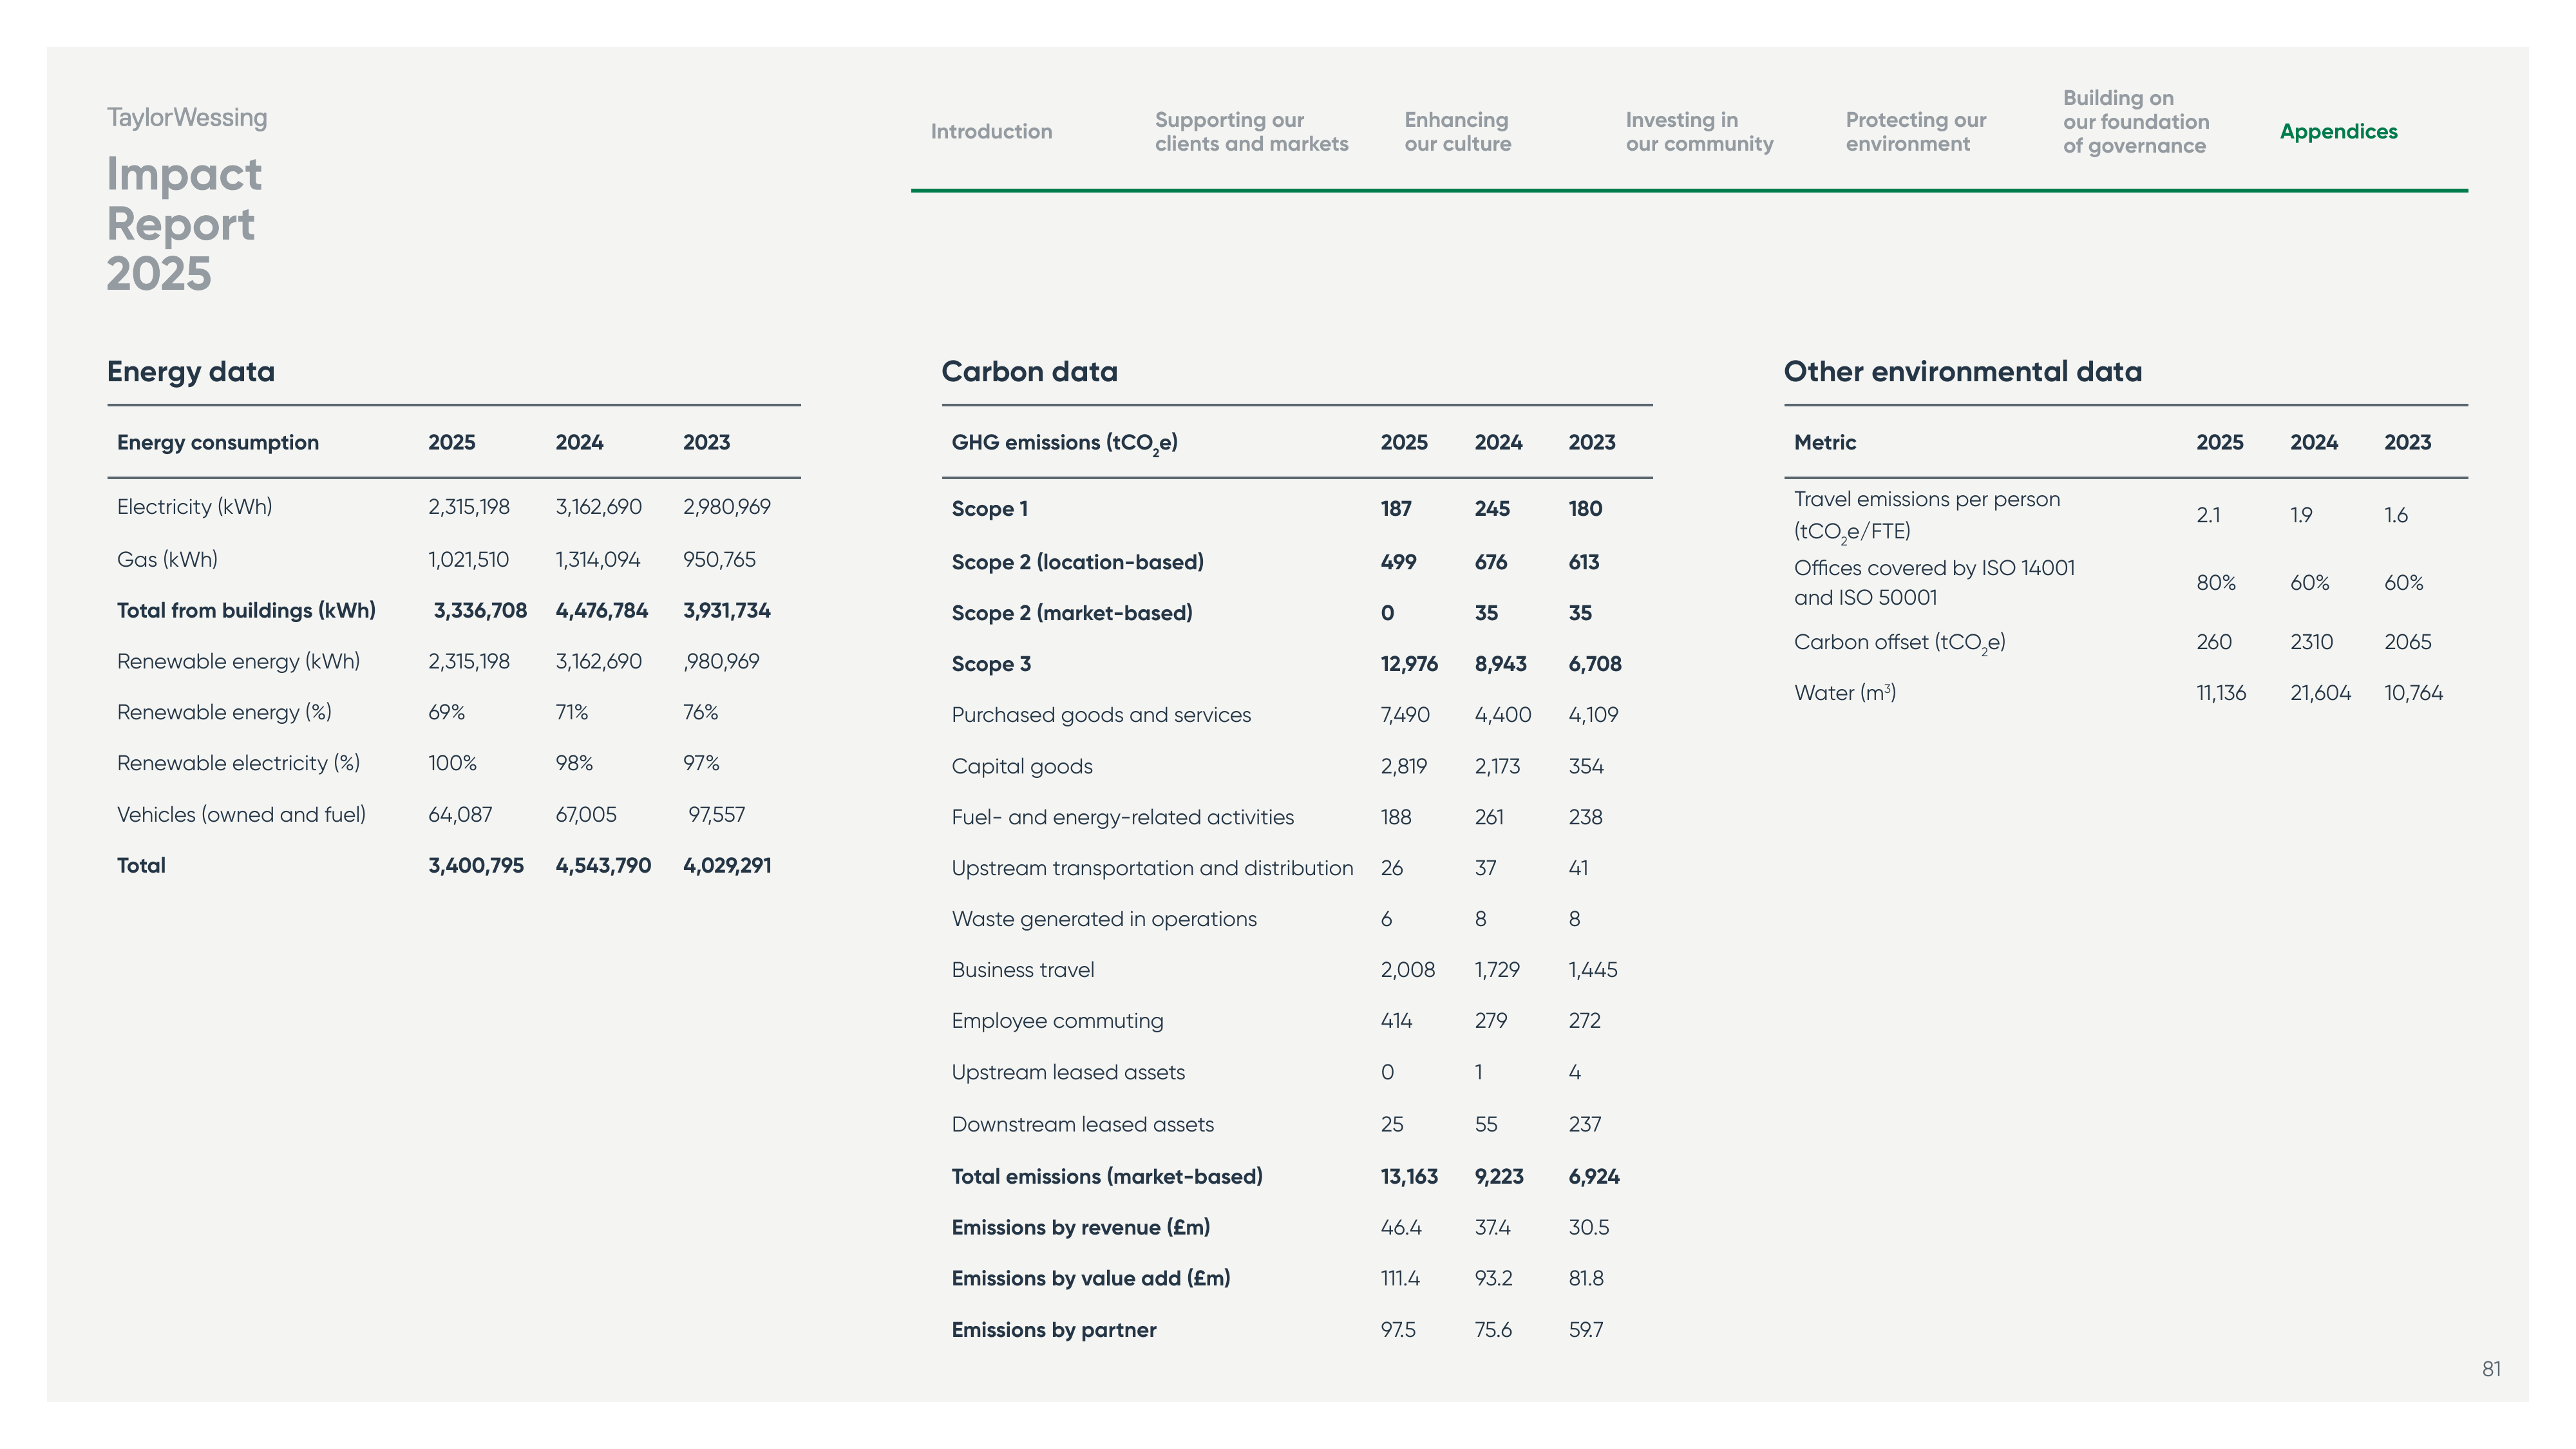The image size is (2576, 1449).
Task: Click Scope 2 (location-based) label
Action: [1077, 562]
